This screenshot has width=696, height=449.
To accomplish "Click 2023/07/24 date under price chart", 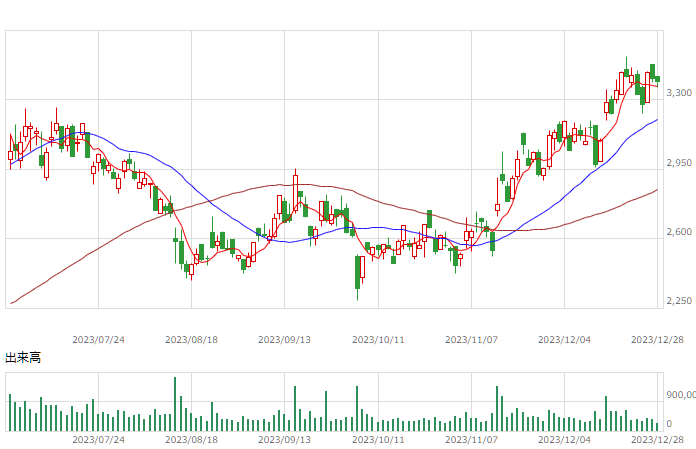I will pos(99,340).
